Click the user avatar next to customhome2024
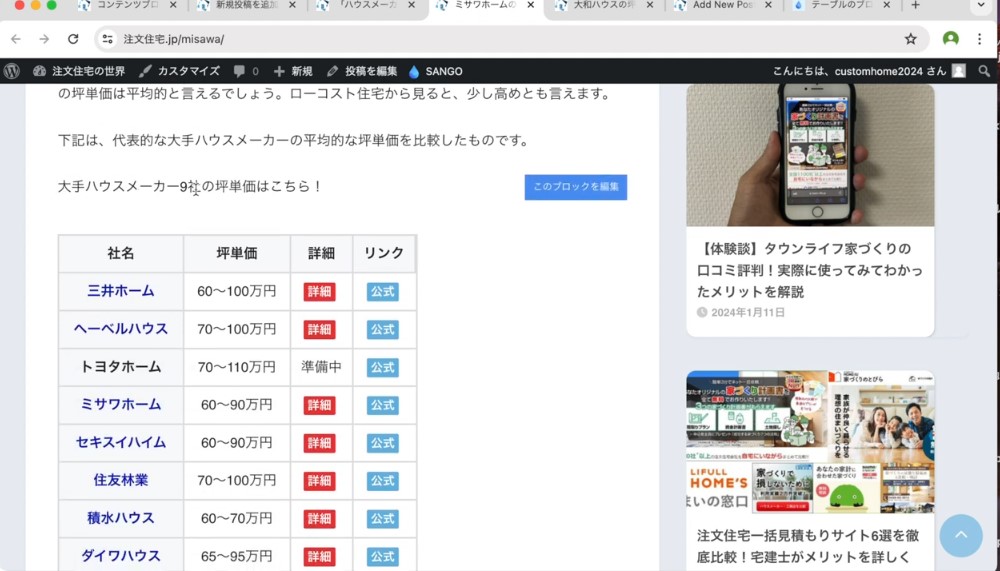Viewport: 1000px width, 571px height. (959, 71)
